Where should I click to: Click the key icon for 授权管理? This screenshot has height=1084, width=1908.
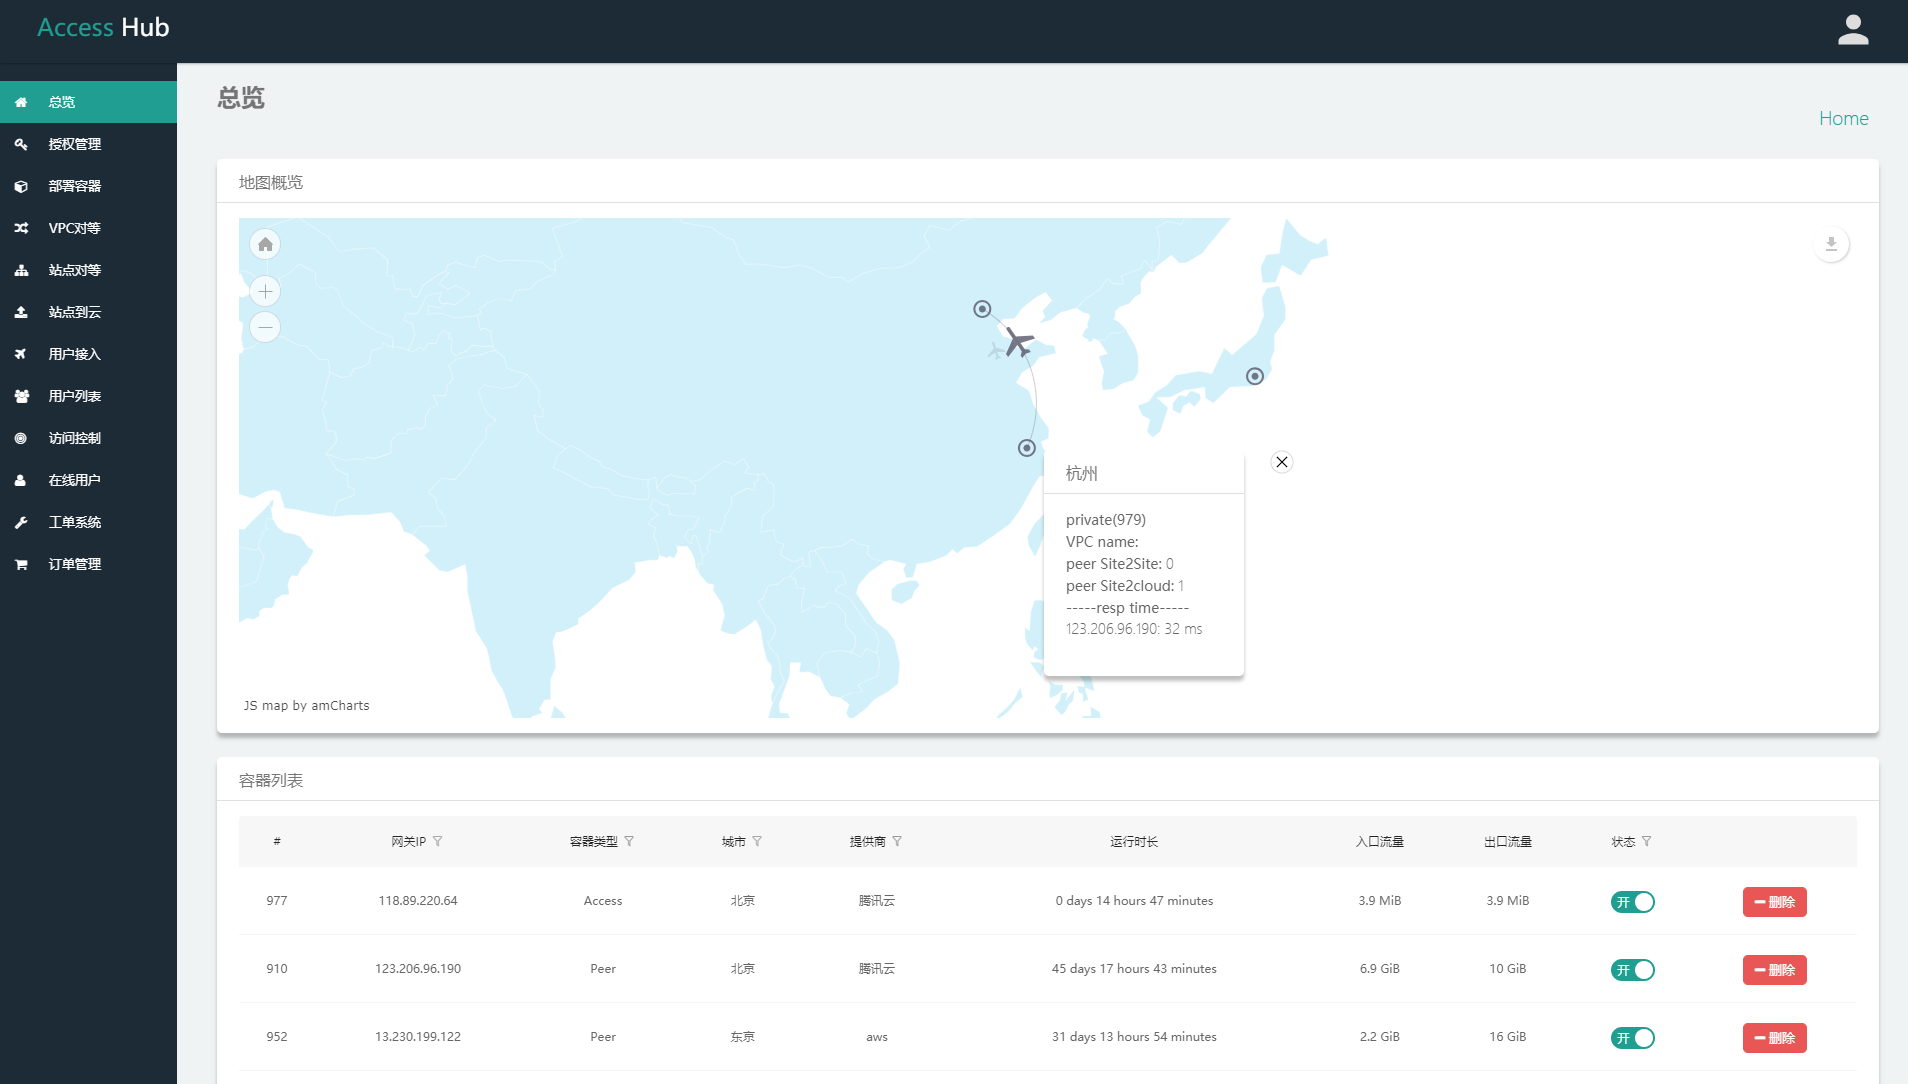click(21, 144)
